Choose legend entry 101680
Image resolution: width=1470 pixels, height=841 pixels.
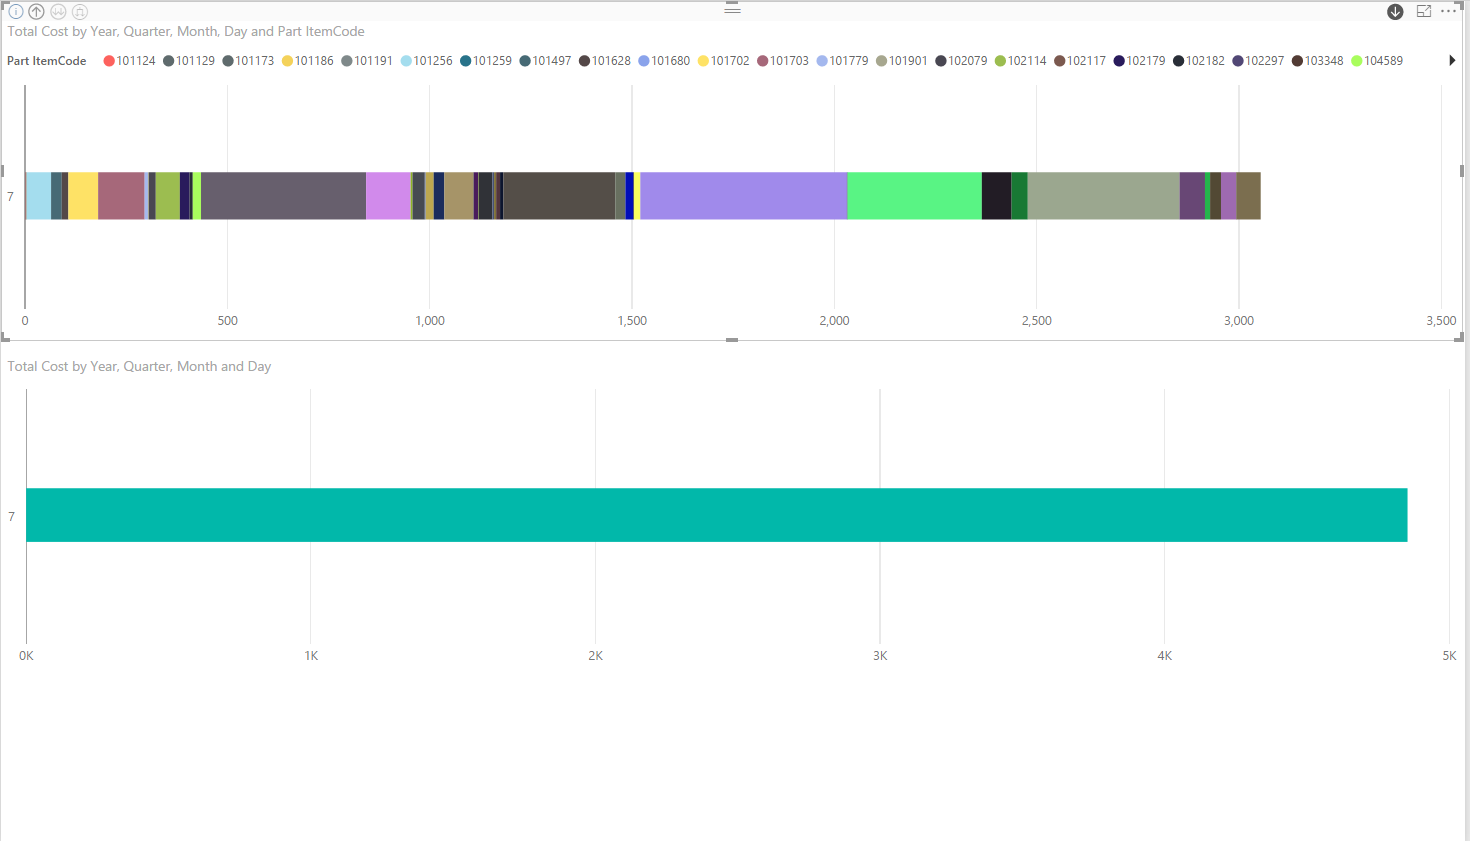click(x=664, y=61)
